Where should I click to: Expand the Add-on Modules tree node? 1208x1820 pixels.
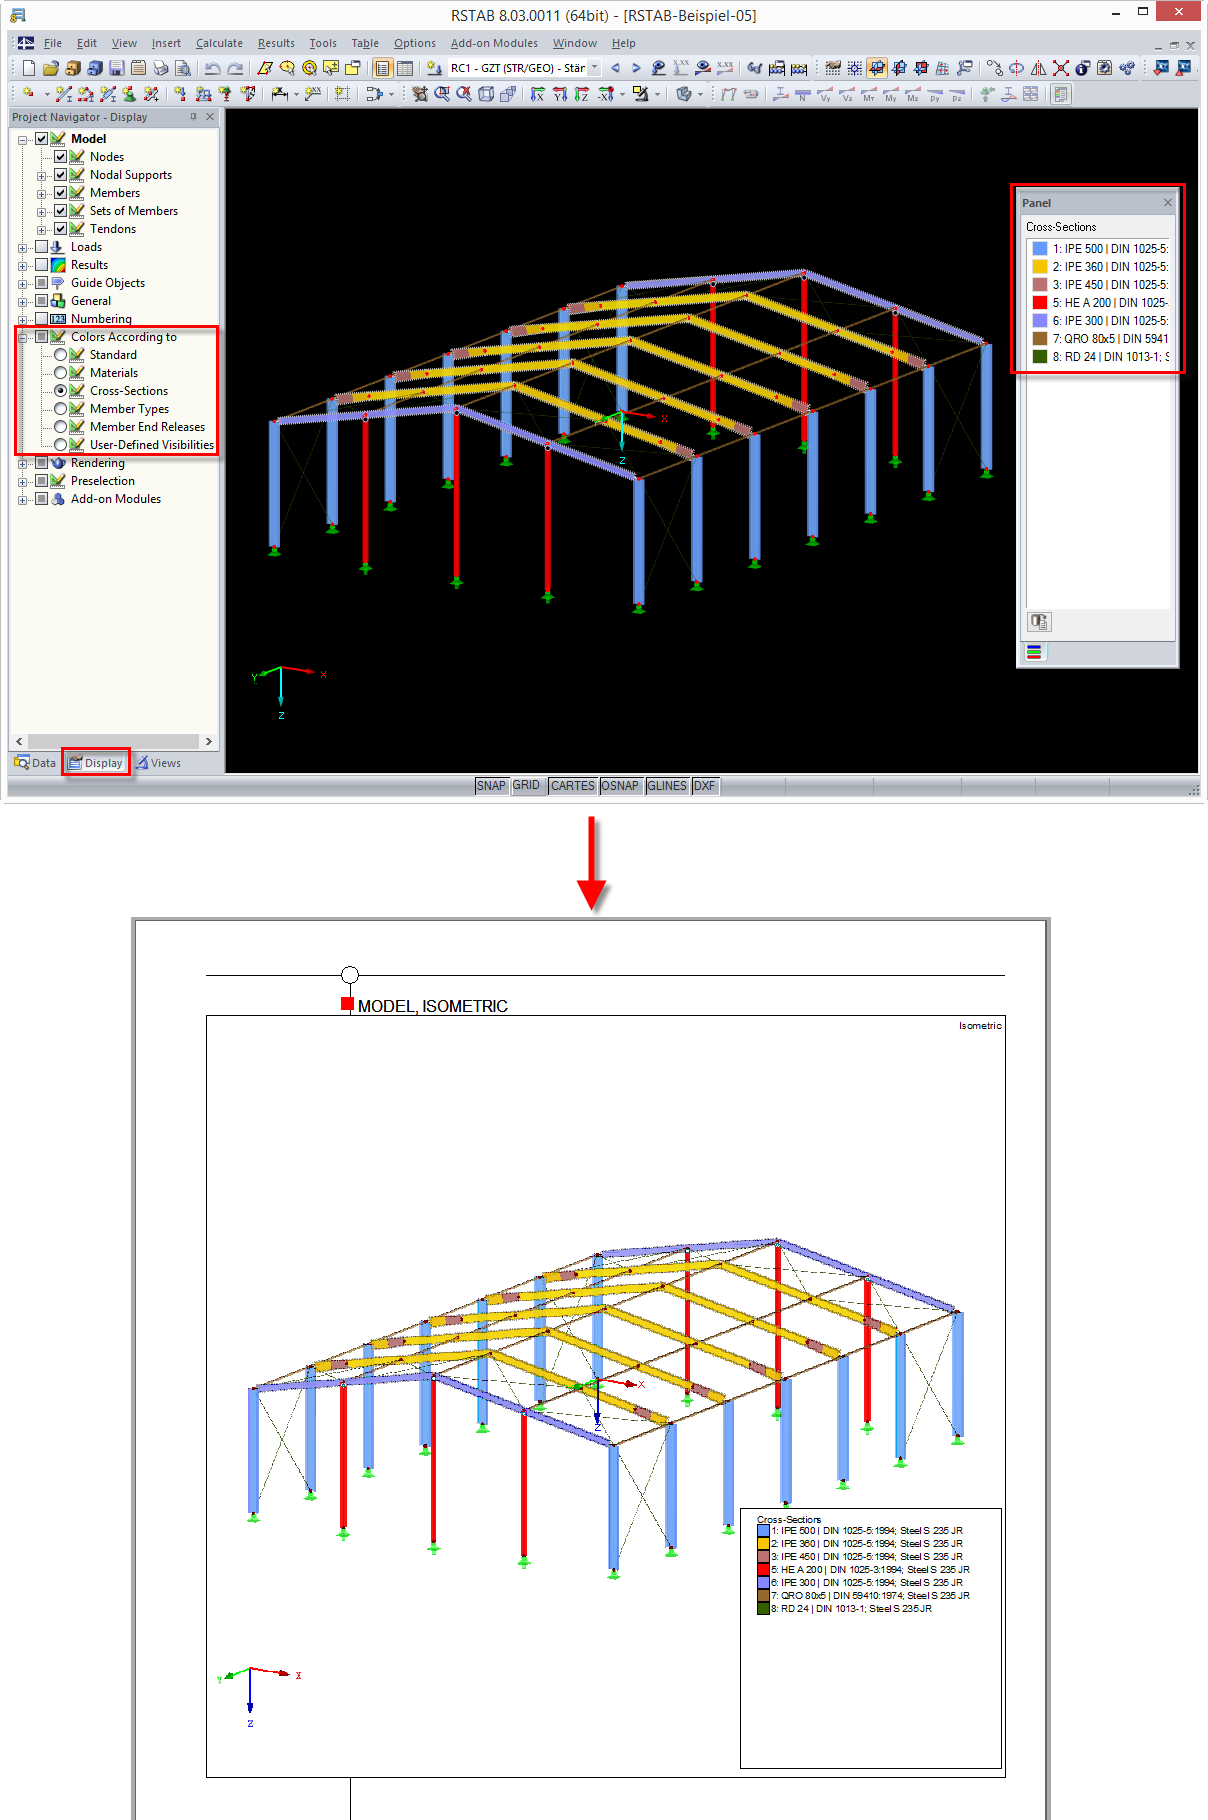[22, 500]
